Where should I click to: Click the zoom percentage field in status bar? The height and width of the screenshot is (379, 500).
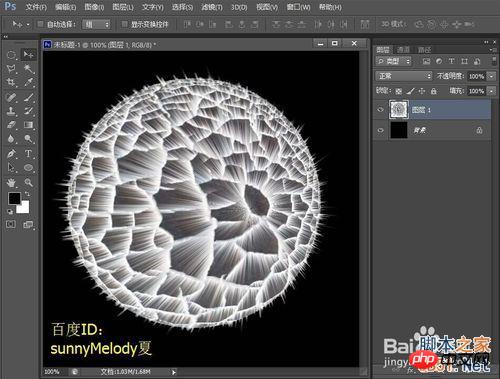pyautogui.click(x=53, y=372)
